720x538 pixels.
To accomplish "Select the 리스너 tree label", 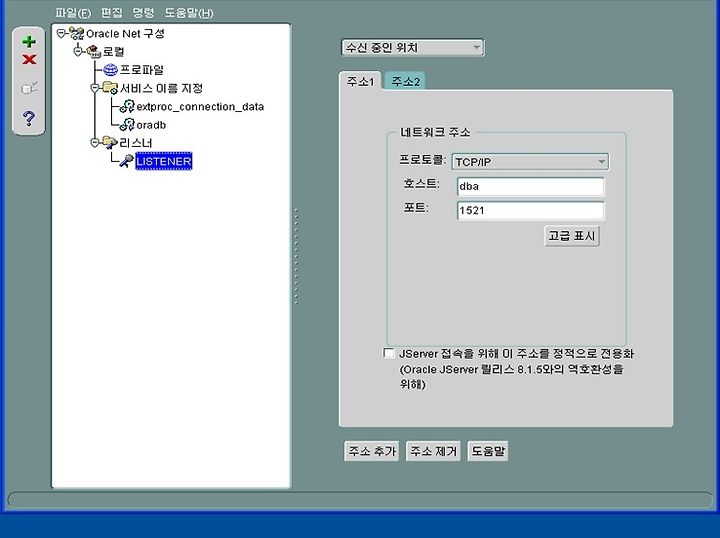I will pos(135,143).
